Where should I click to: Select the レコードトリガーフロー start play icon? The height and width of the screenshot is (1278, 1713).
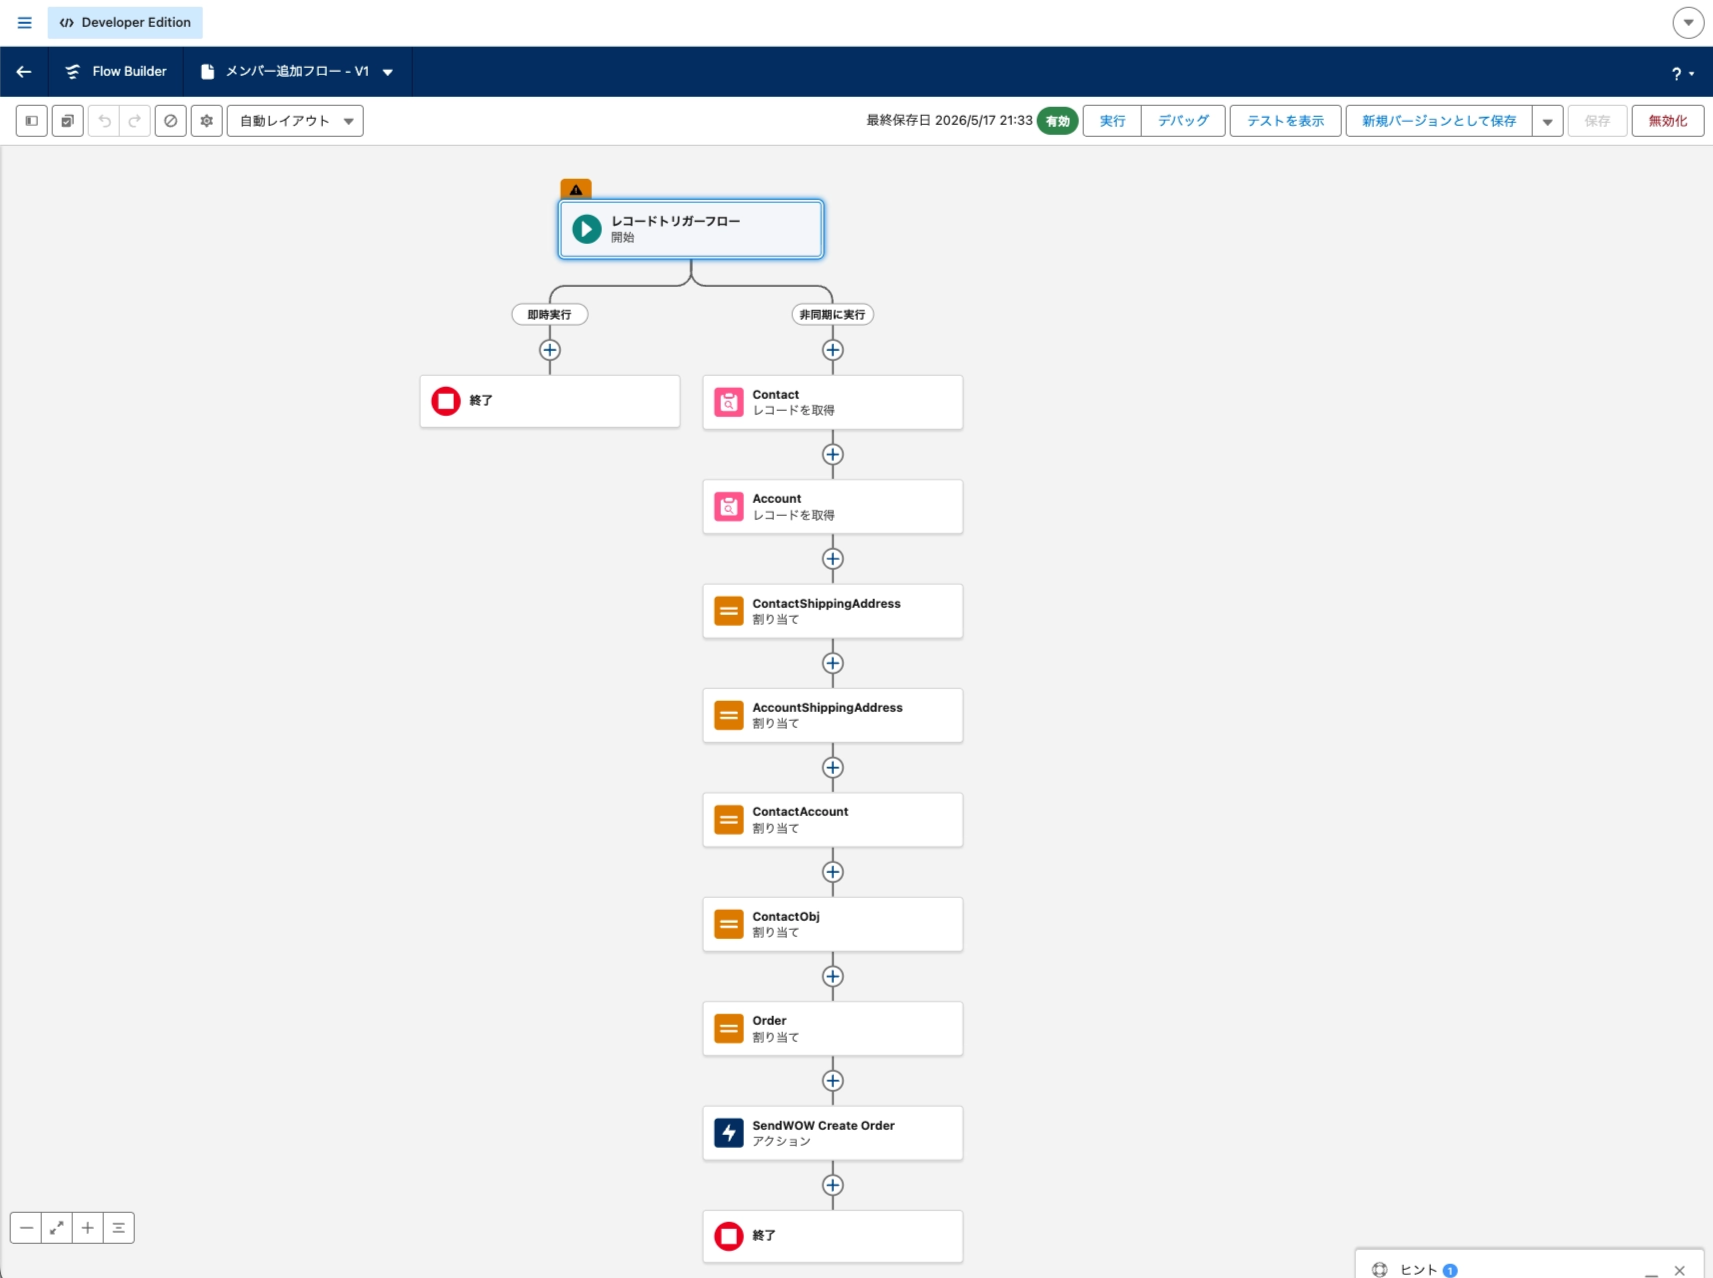(x=587, y=229)
